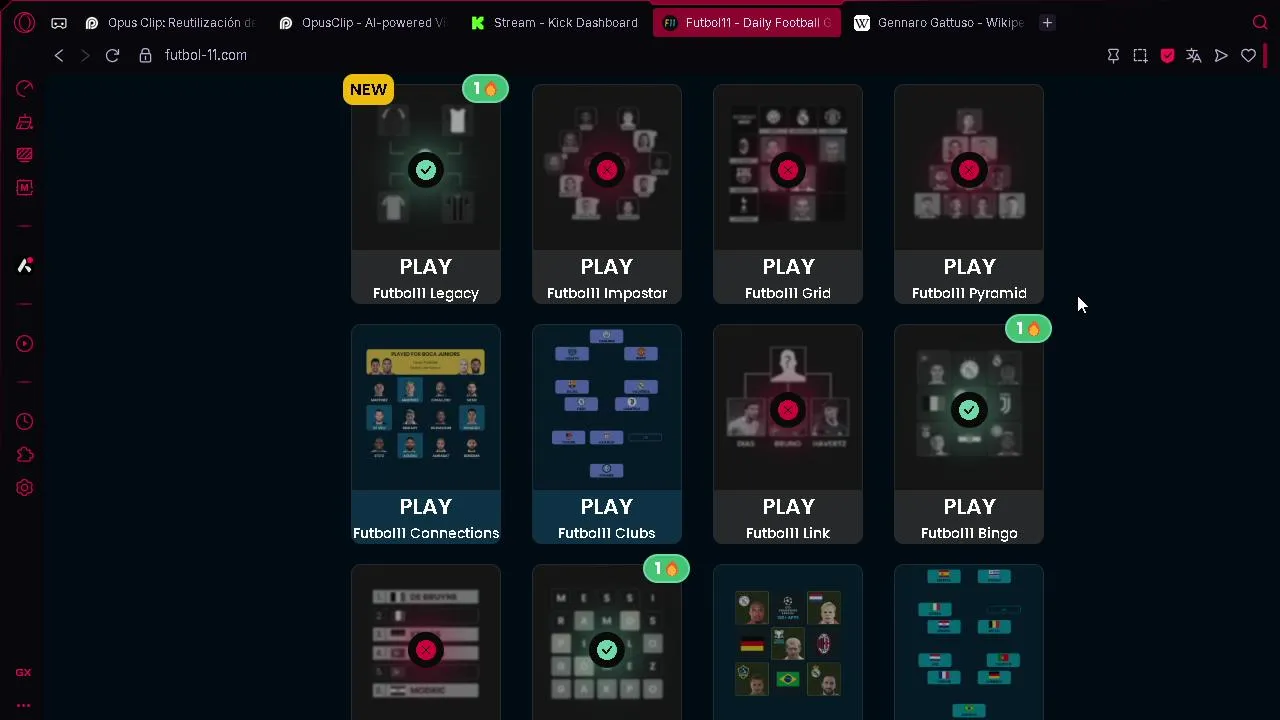1280x720 pixels.
Task: Switch to OpusClip - AI-powered tab
Action: (363, 22)
